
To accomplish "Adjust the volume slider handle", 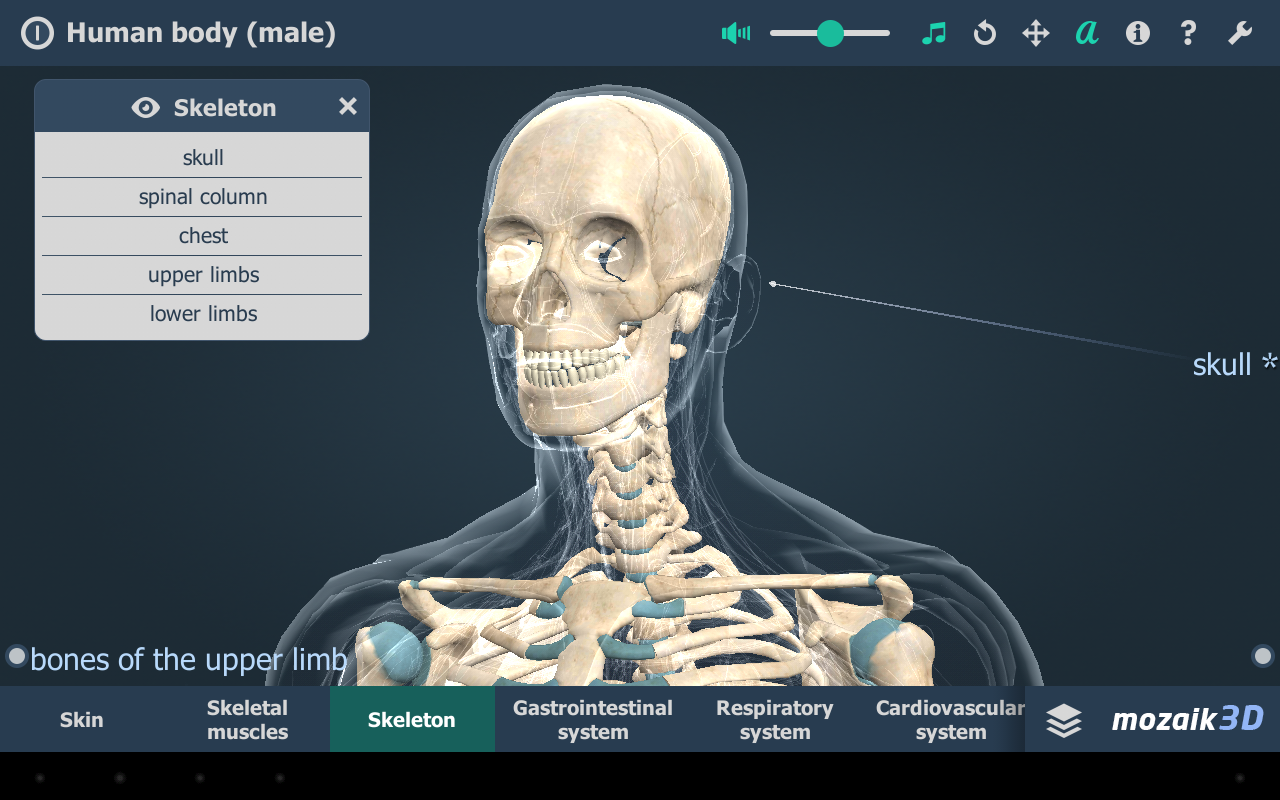I will tap(830, 32).
